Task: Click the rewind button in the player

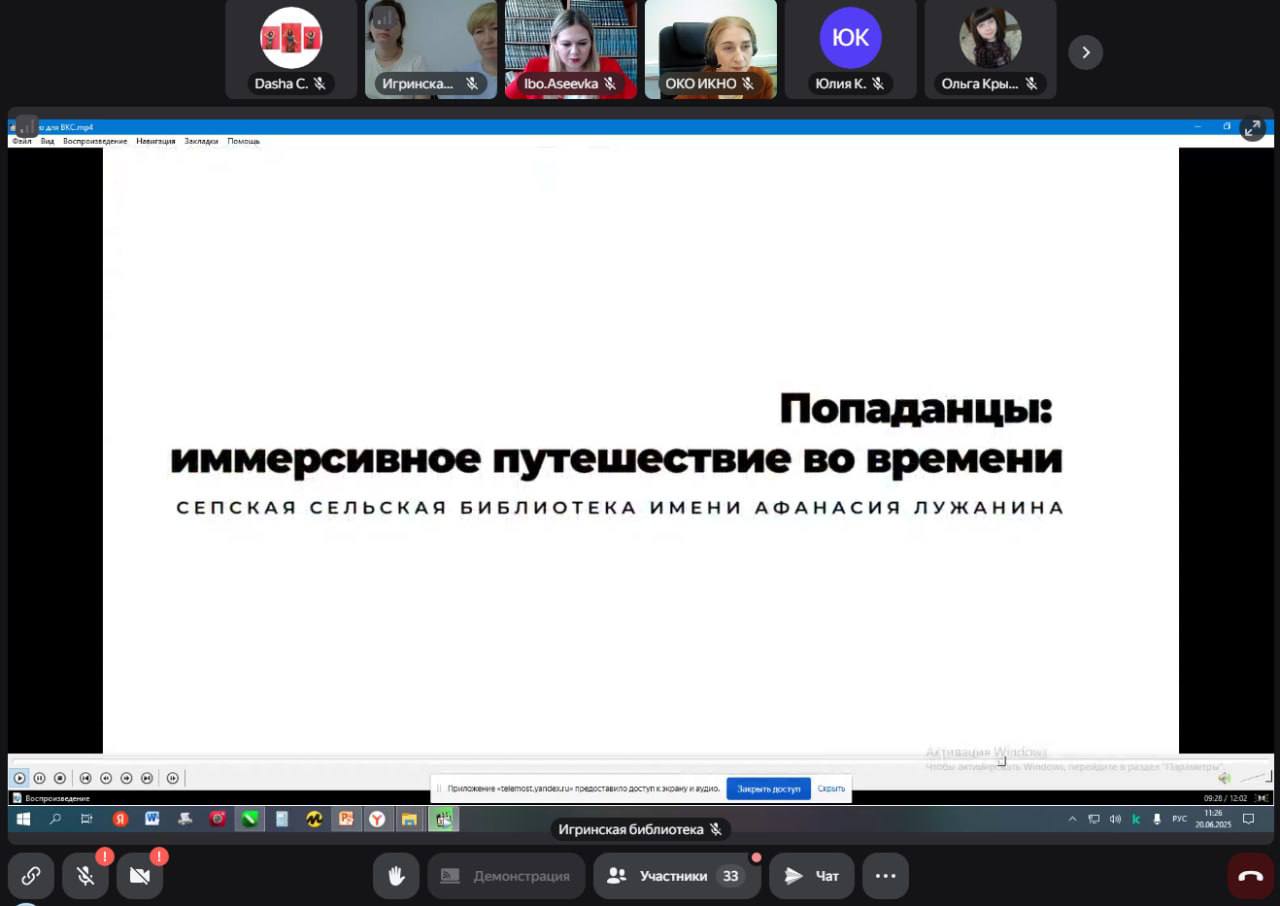Action: pyautogui.click(x=106, y=778)
